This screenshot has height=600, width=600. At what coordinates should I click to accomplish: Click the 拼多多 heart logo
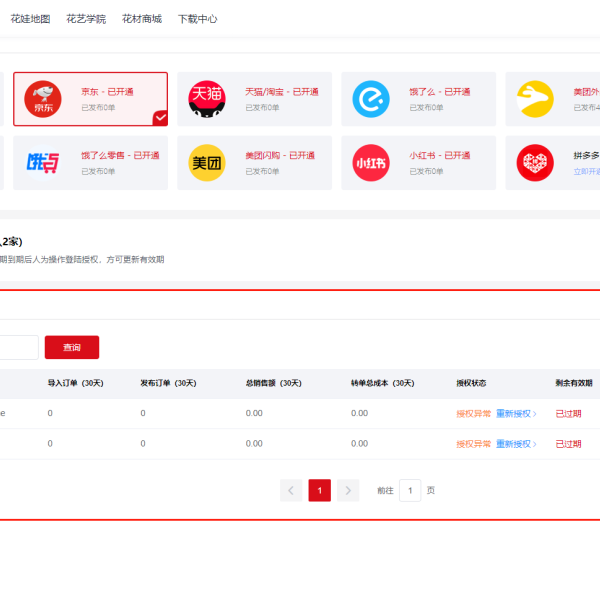535,163
